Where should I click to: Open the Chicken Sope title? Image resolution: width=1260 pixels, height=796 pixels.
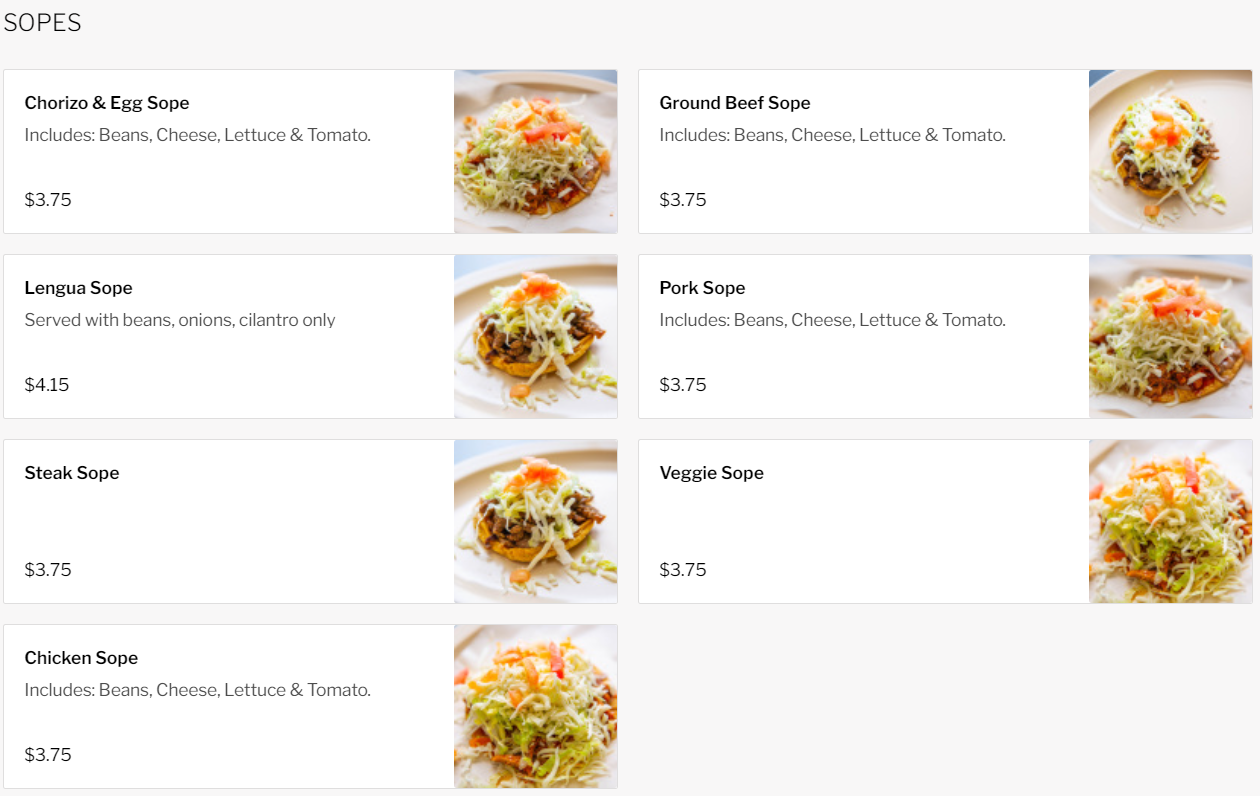[81, 658]
